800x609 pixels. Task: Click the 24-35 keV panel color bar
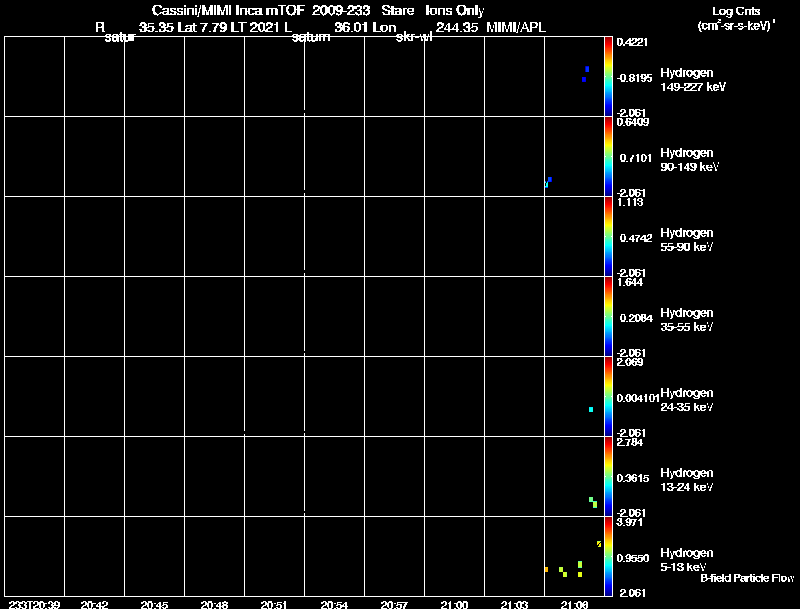[x=608, y=396]
